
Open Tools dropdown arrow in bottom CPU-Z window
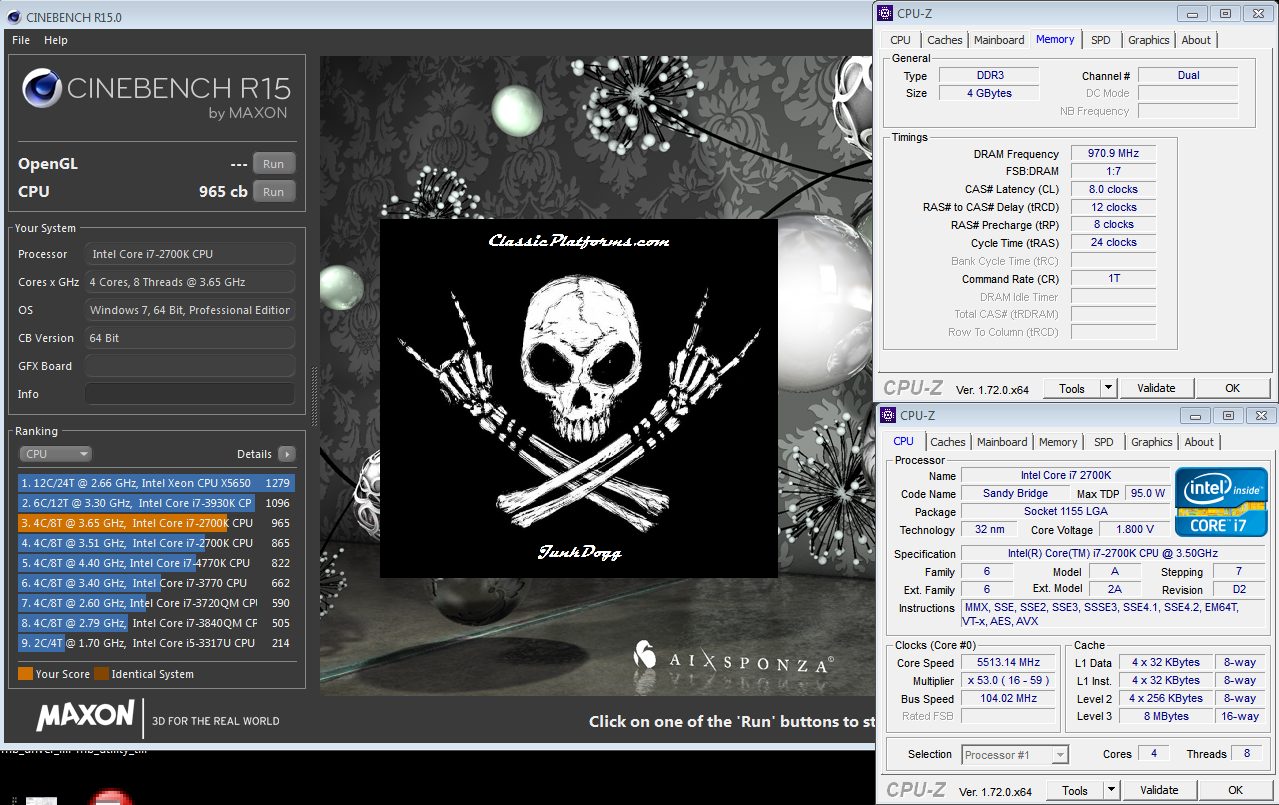(x=1111, y=790)
